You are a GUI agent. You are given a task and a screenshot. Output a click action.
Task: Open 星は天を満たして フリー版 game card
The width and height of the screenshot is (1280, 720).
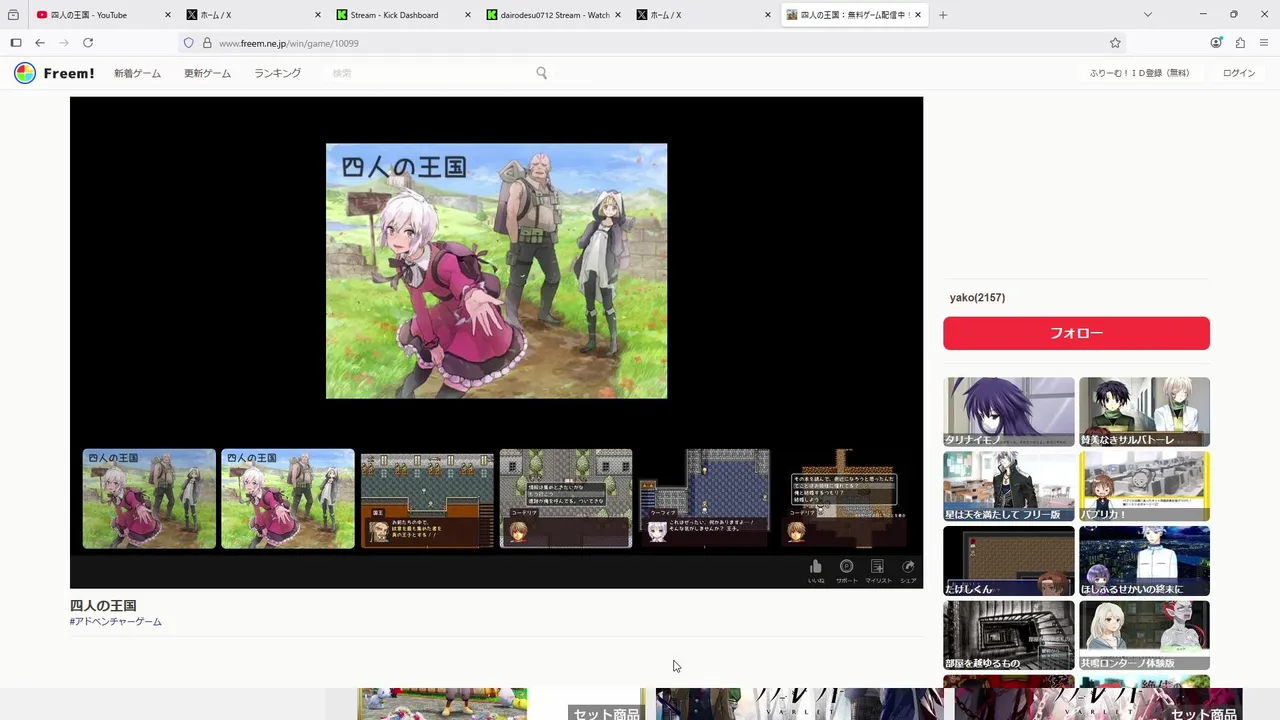[x=1008, y=486]
